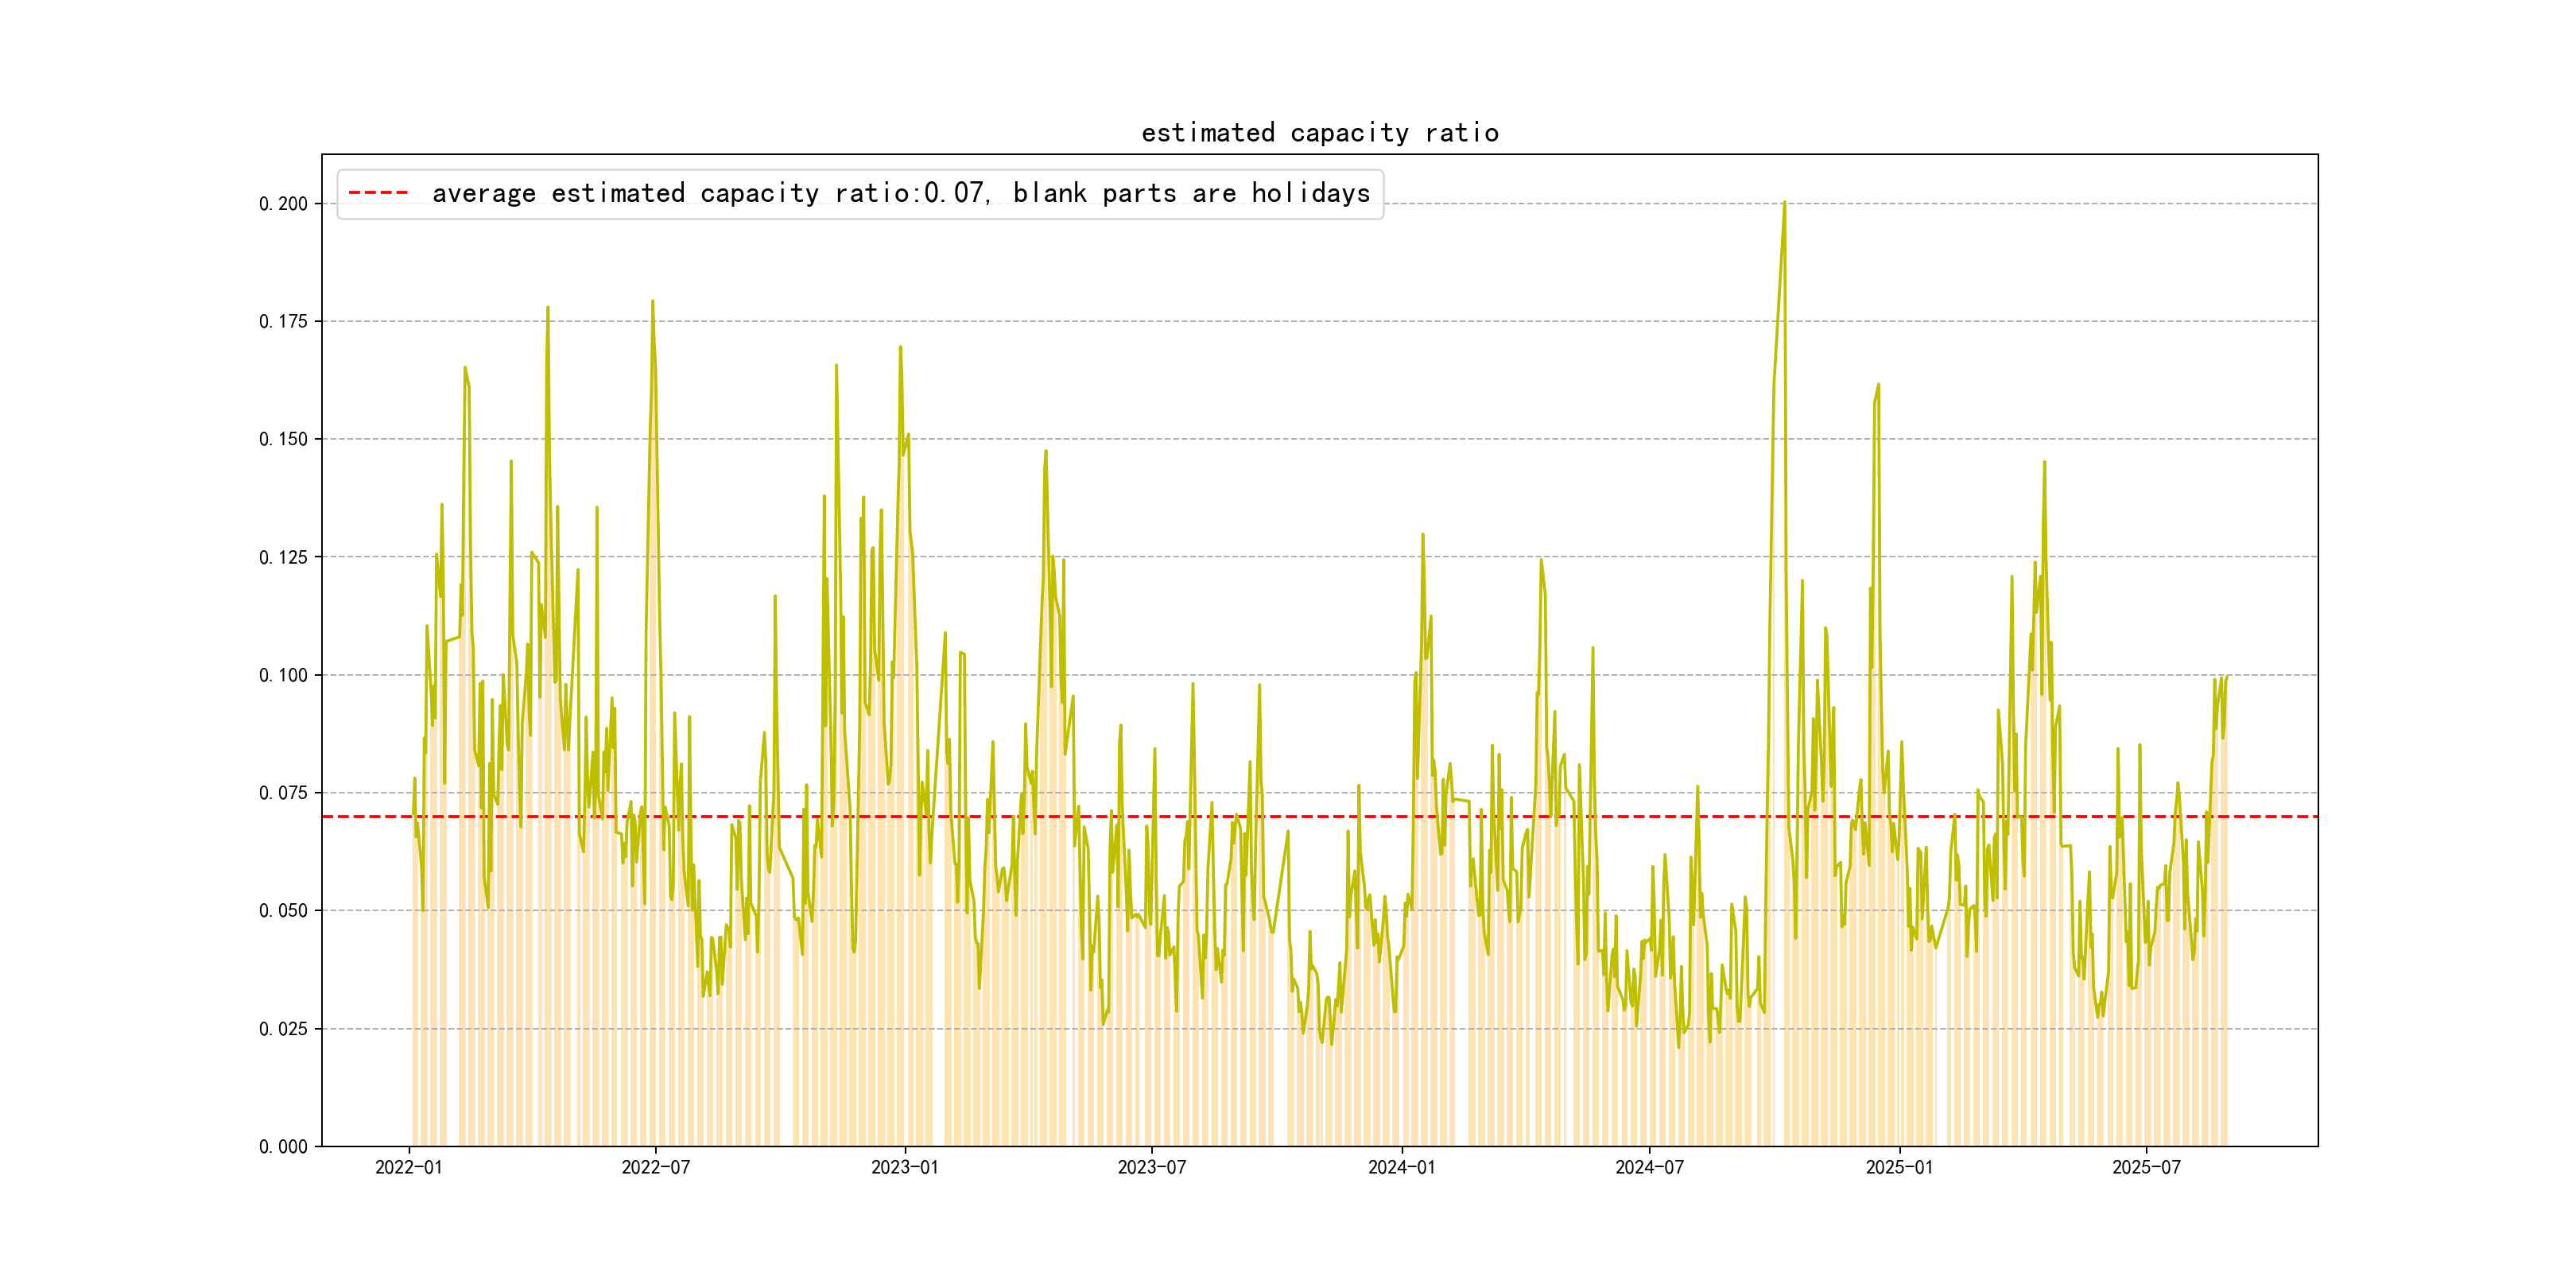The height and width of the screenshot is (1288, 2576).
Task: Click the 0.100 y-axis tick label
Action: click(x=283, y=675)
